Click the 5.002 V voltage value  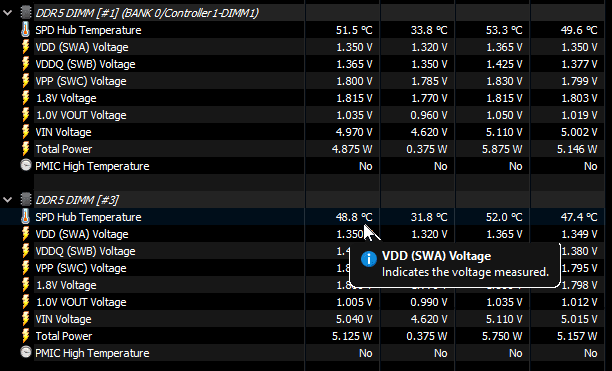click(x=579, y=132)
